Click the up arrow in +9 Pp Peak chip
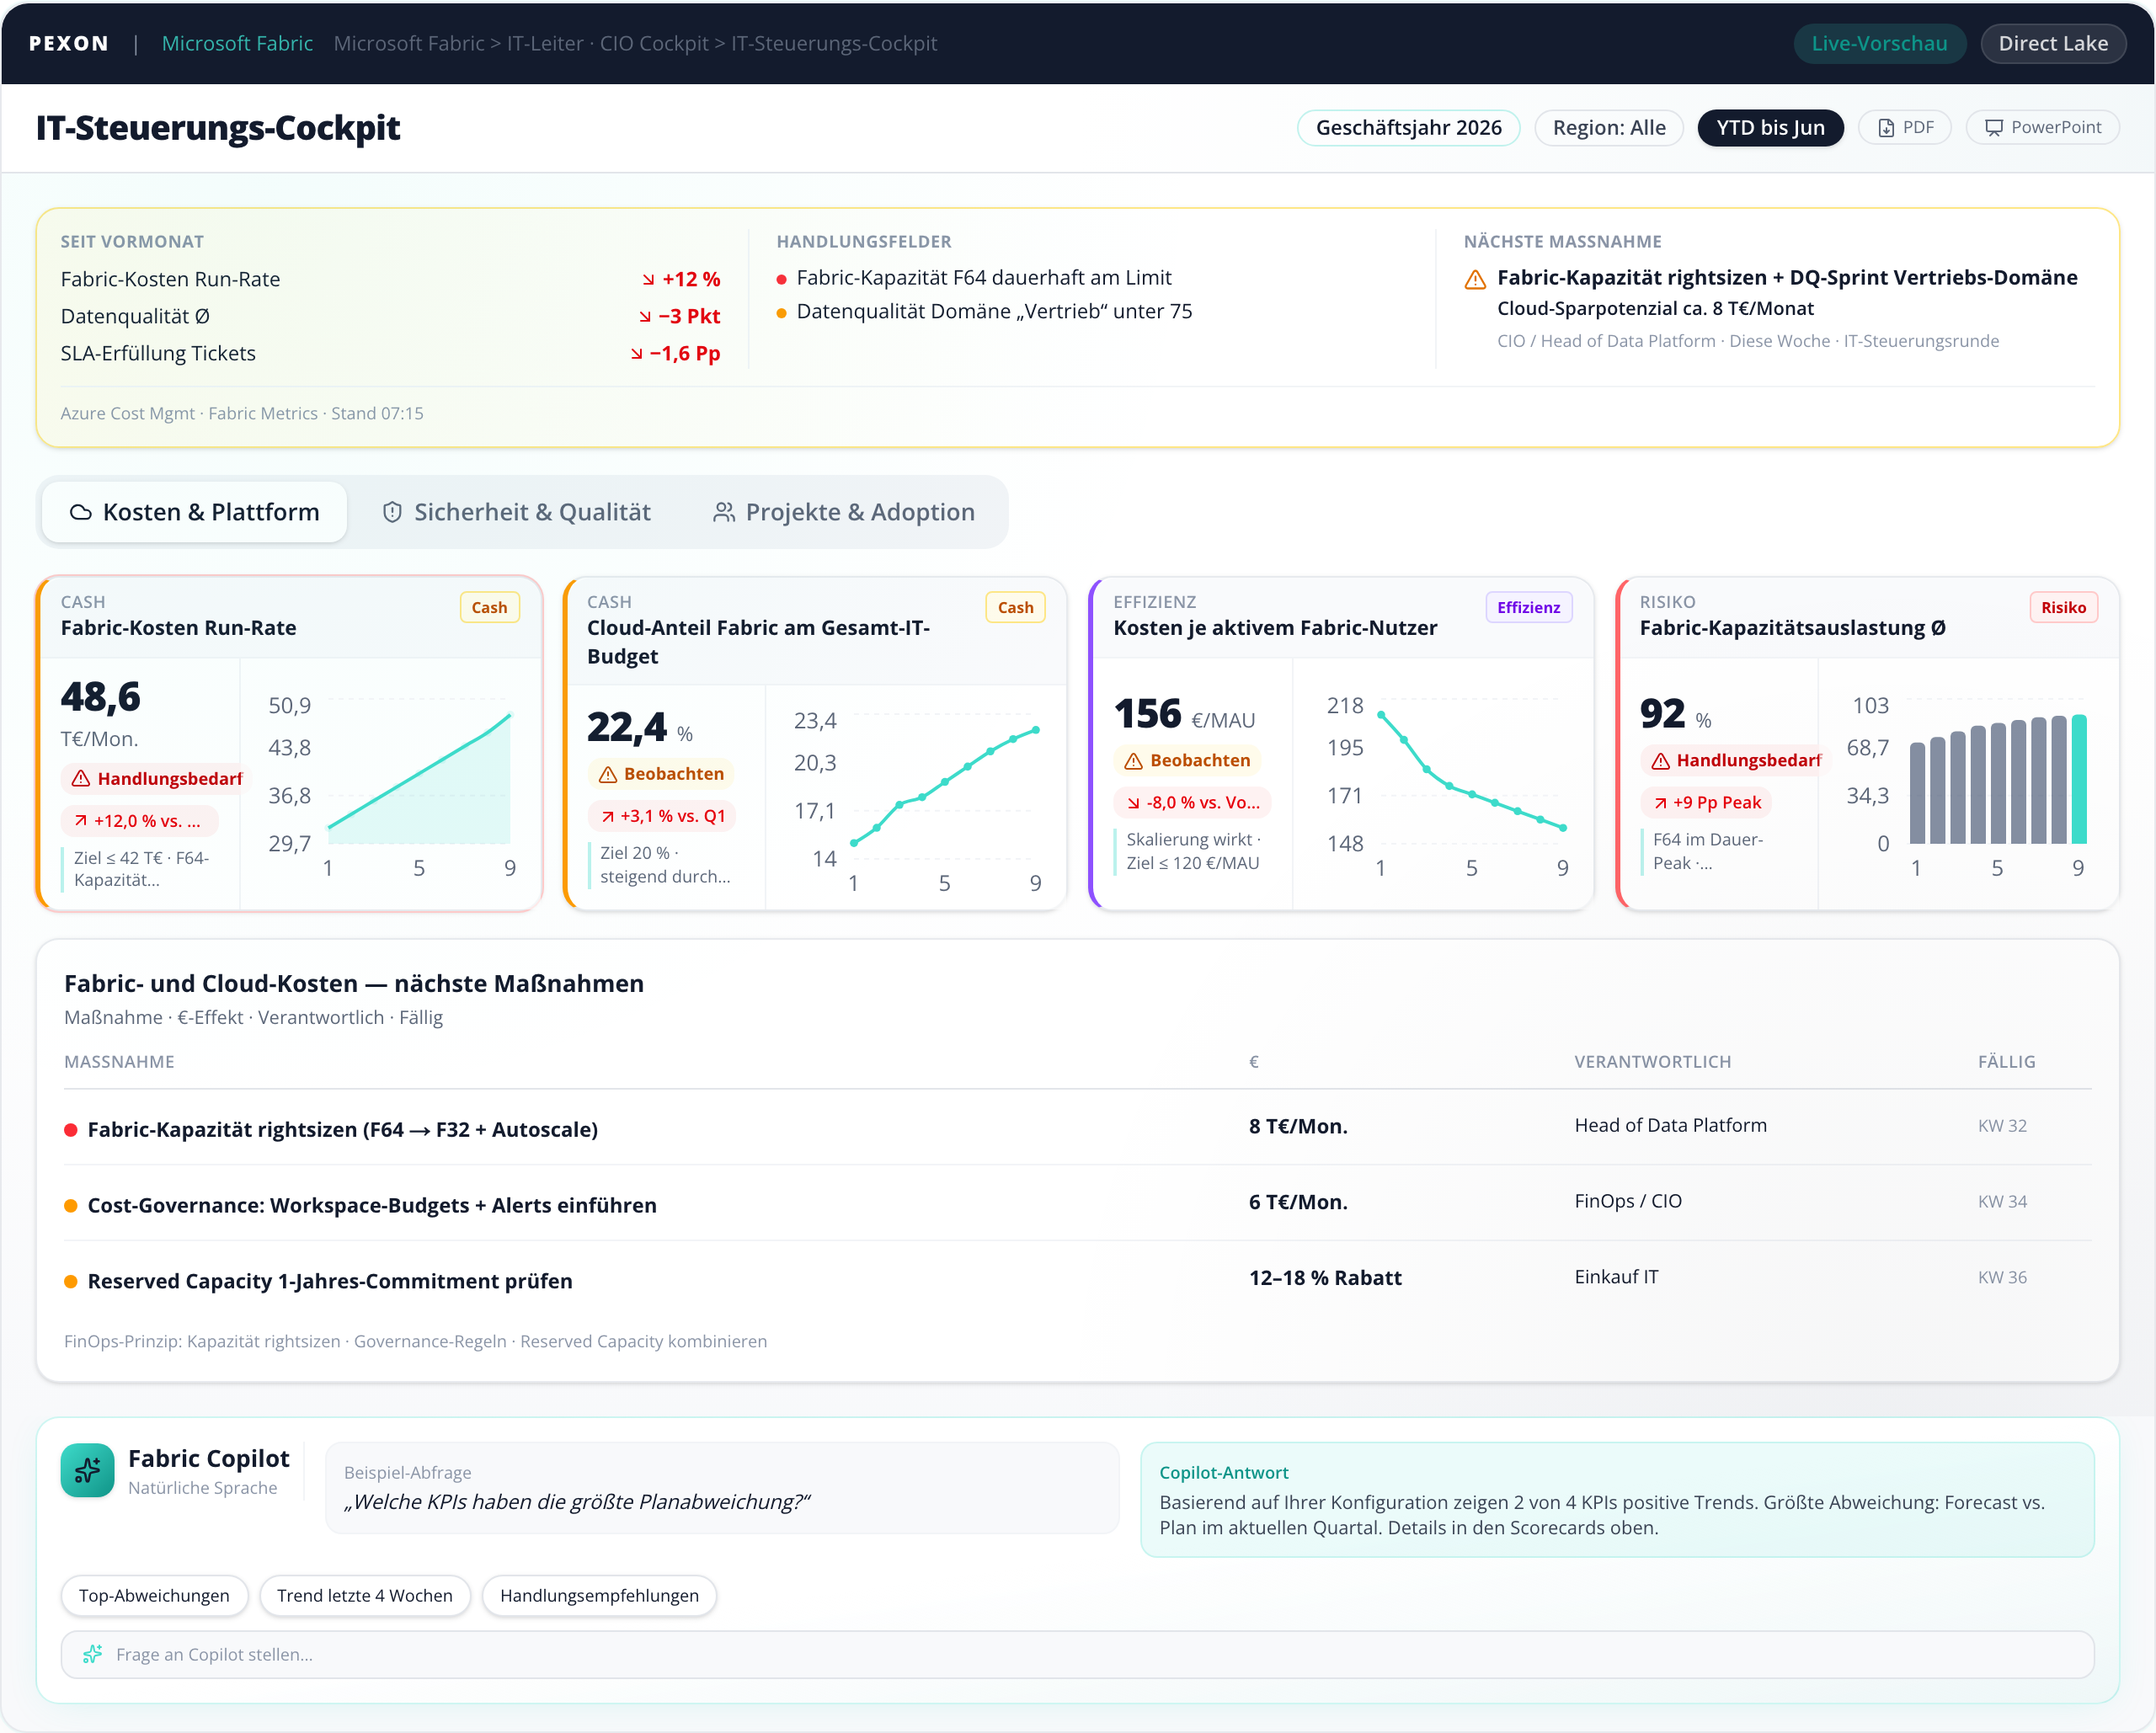 (x=1661, y=803)
